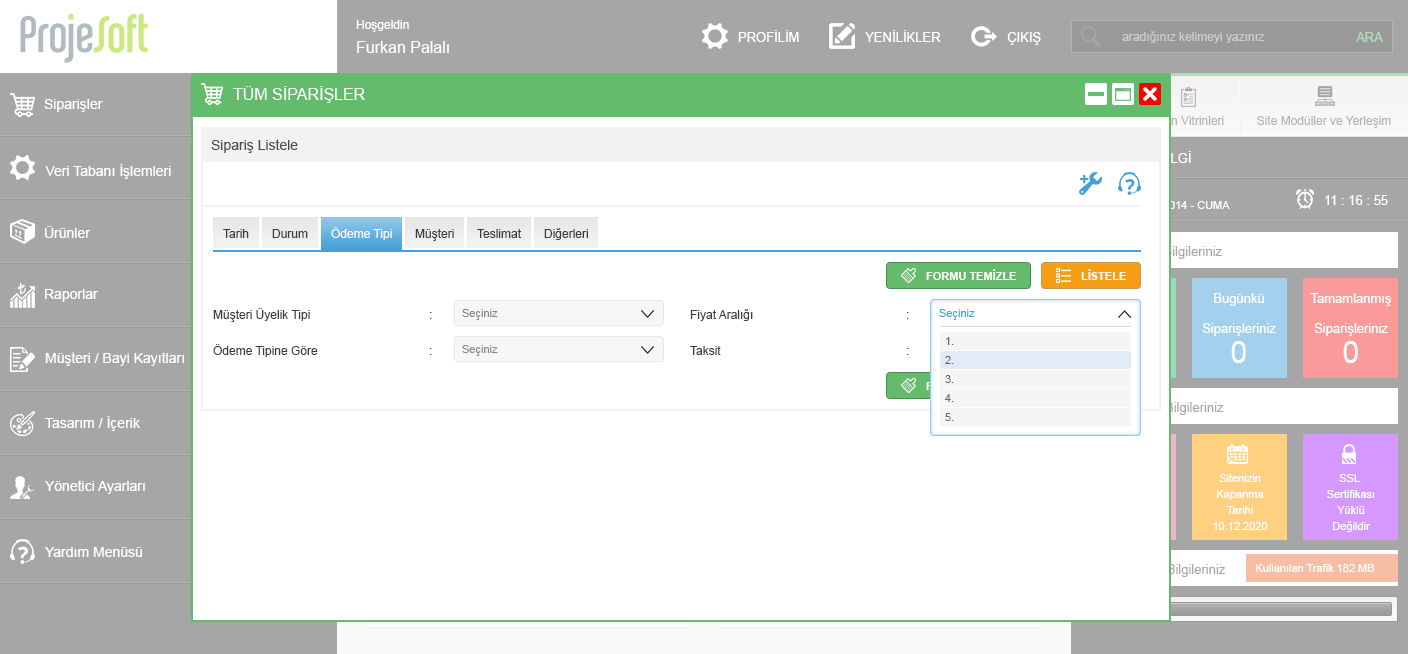The height and width of the screenshot is (654, 1408).
Task: Click the Tasarım / İçerik palette icon
Action: 22,423
